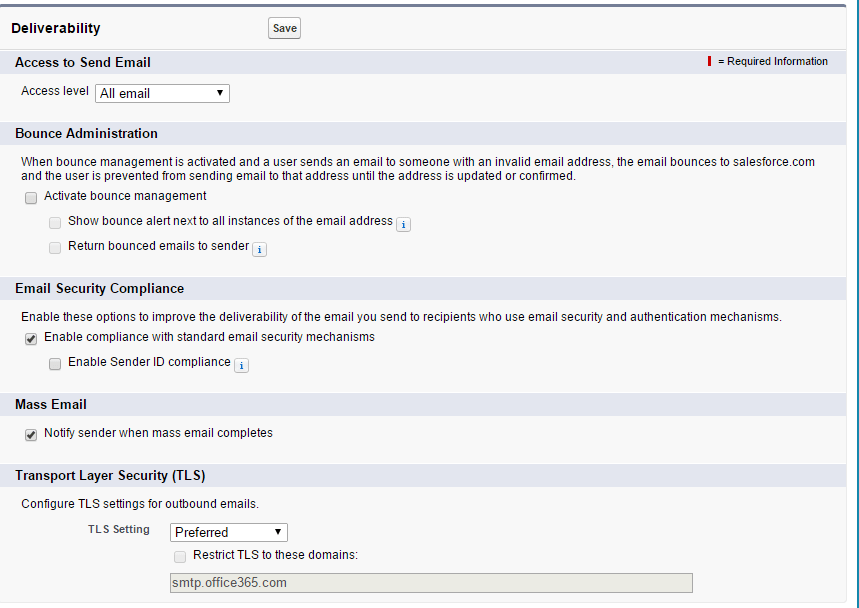Enable Sender ID compliance
This screenshot has height=608, width=859.
(x=54, y=363)
